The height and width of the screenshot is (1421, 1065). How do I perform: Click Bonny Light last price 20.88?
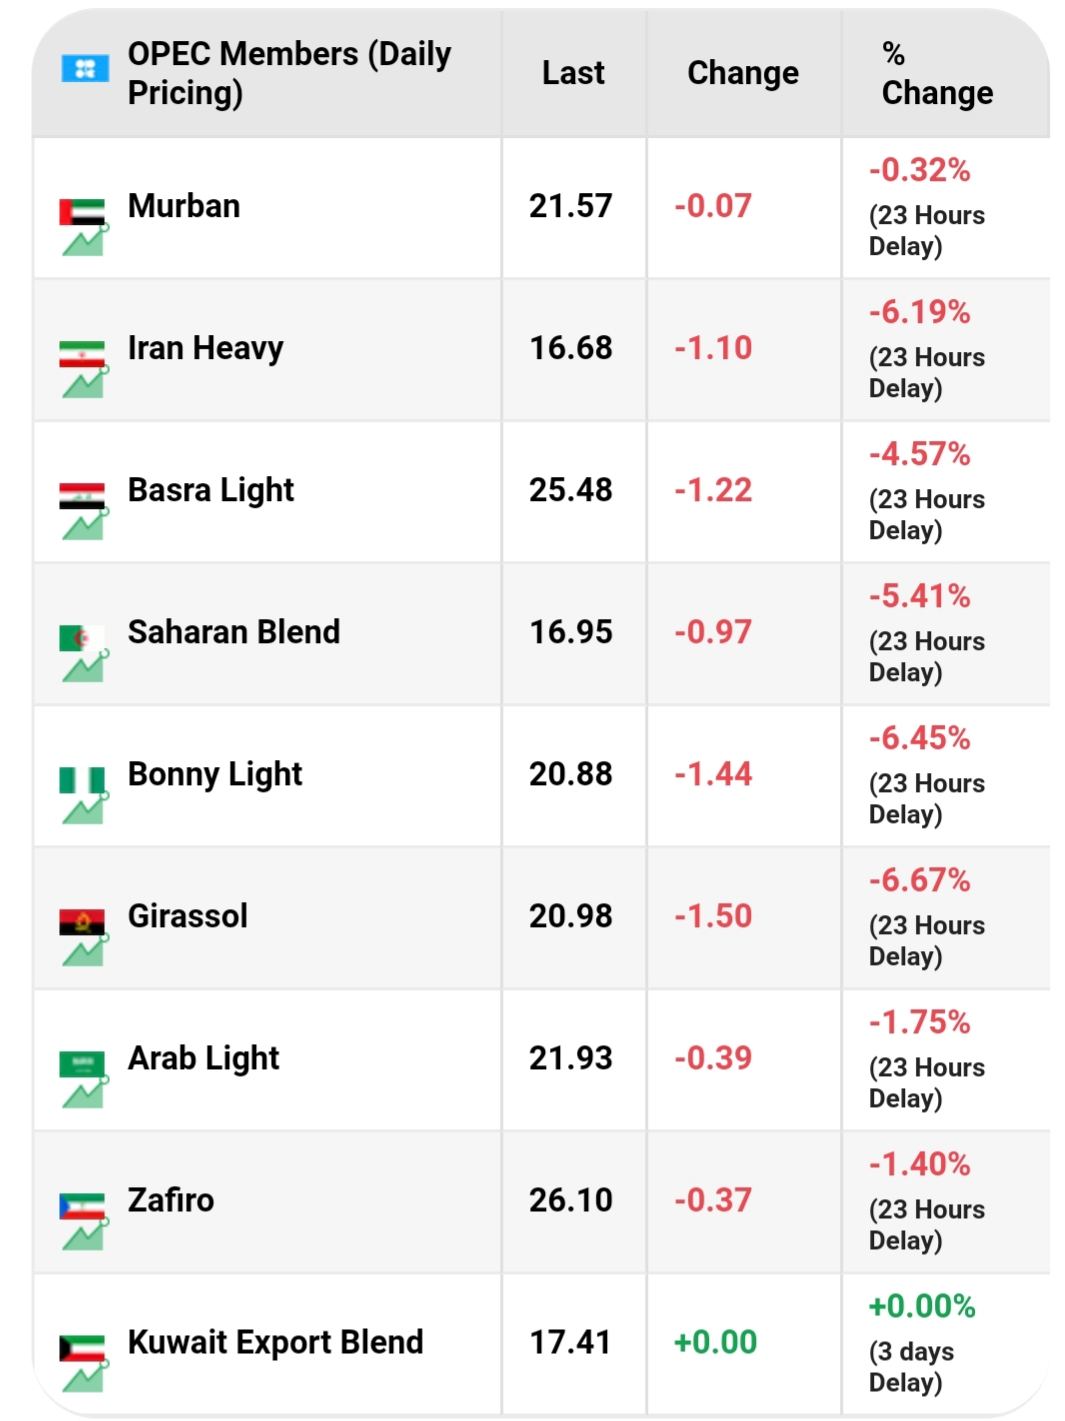[x=570, y=774]
